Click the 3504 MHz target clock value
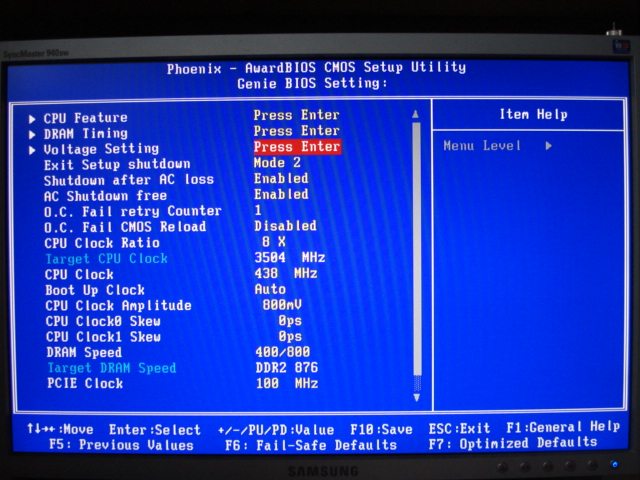Viewport: 640px width, 480px height. (290, 258)
